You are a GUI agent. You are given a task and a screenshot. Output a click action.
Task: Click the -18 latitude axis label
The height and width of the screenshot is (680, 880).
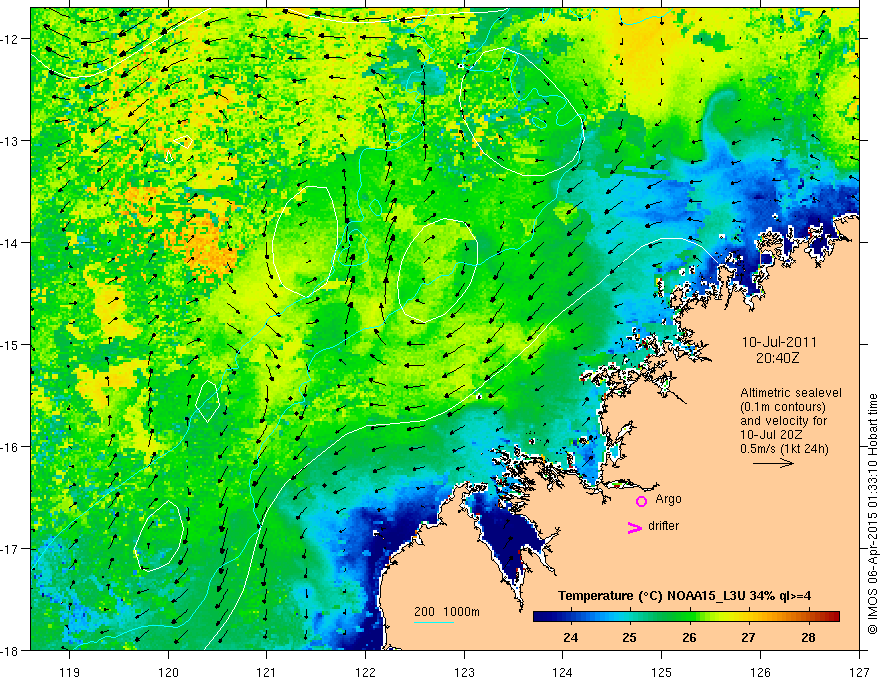click(x=10, y=651)
